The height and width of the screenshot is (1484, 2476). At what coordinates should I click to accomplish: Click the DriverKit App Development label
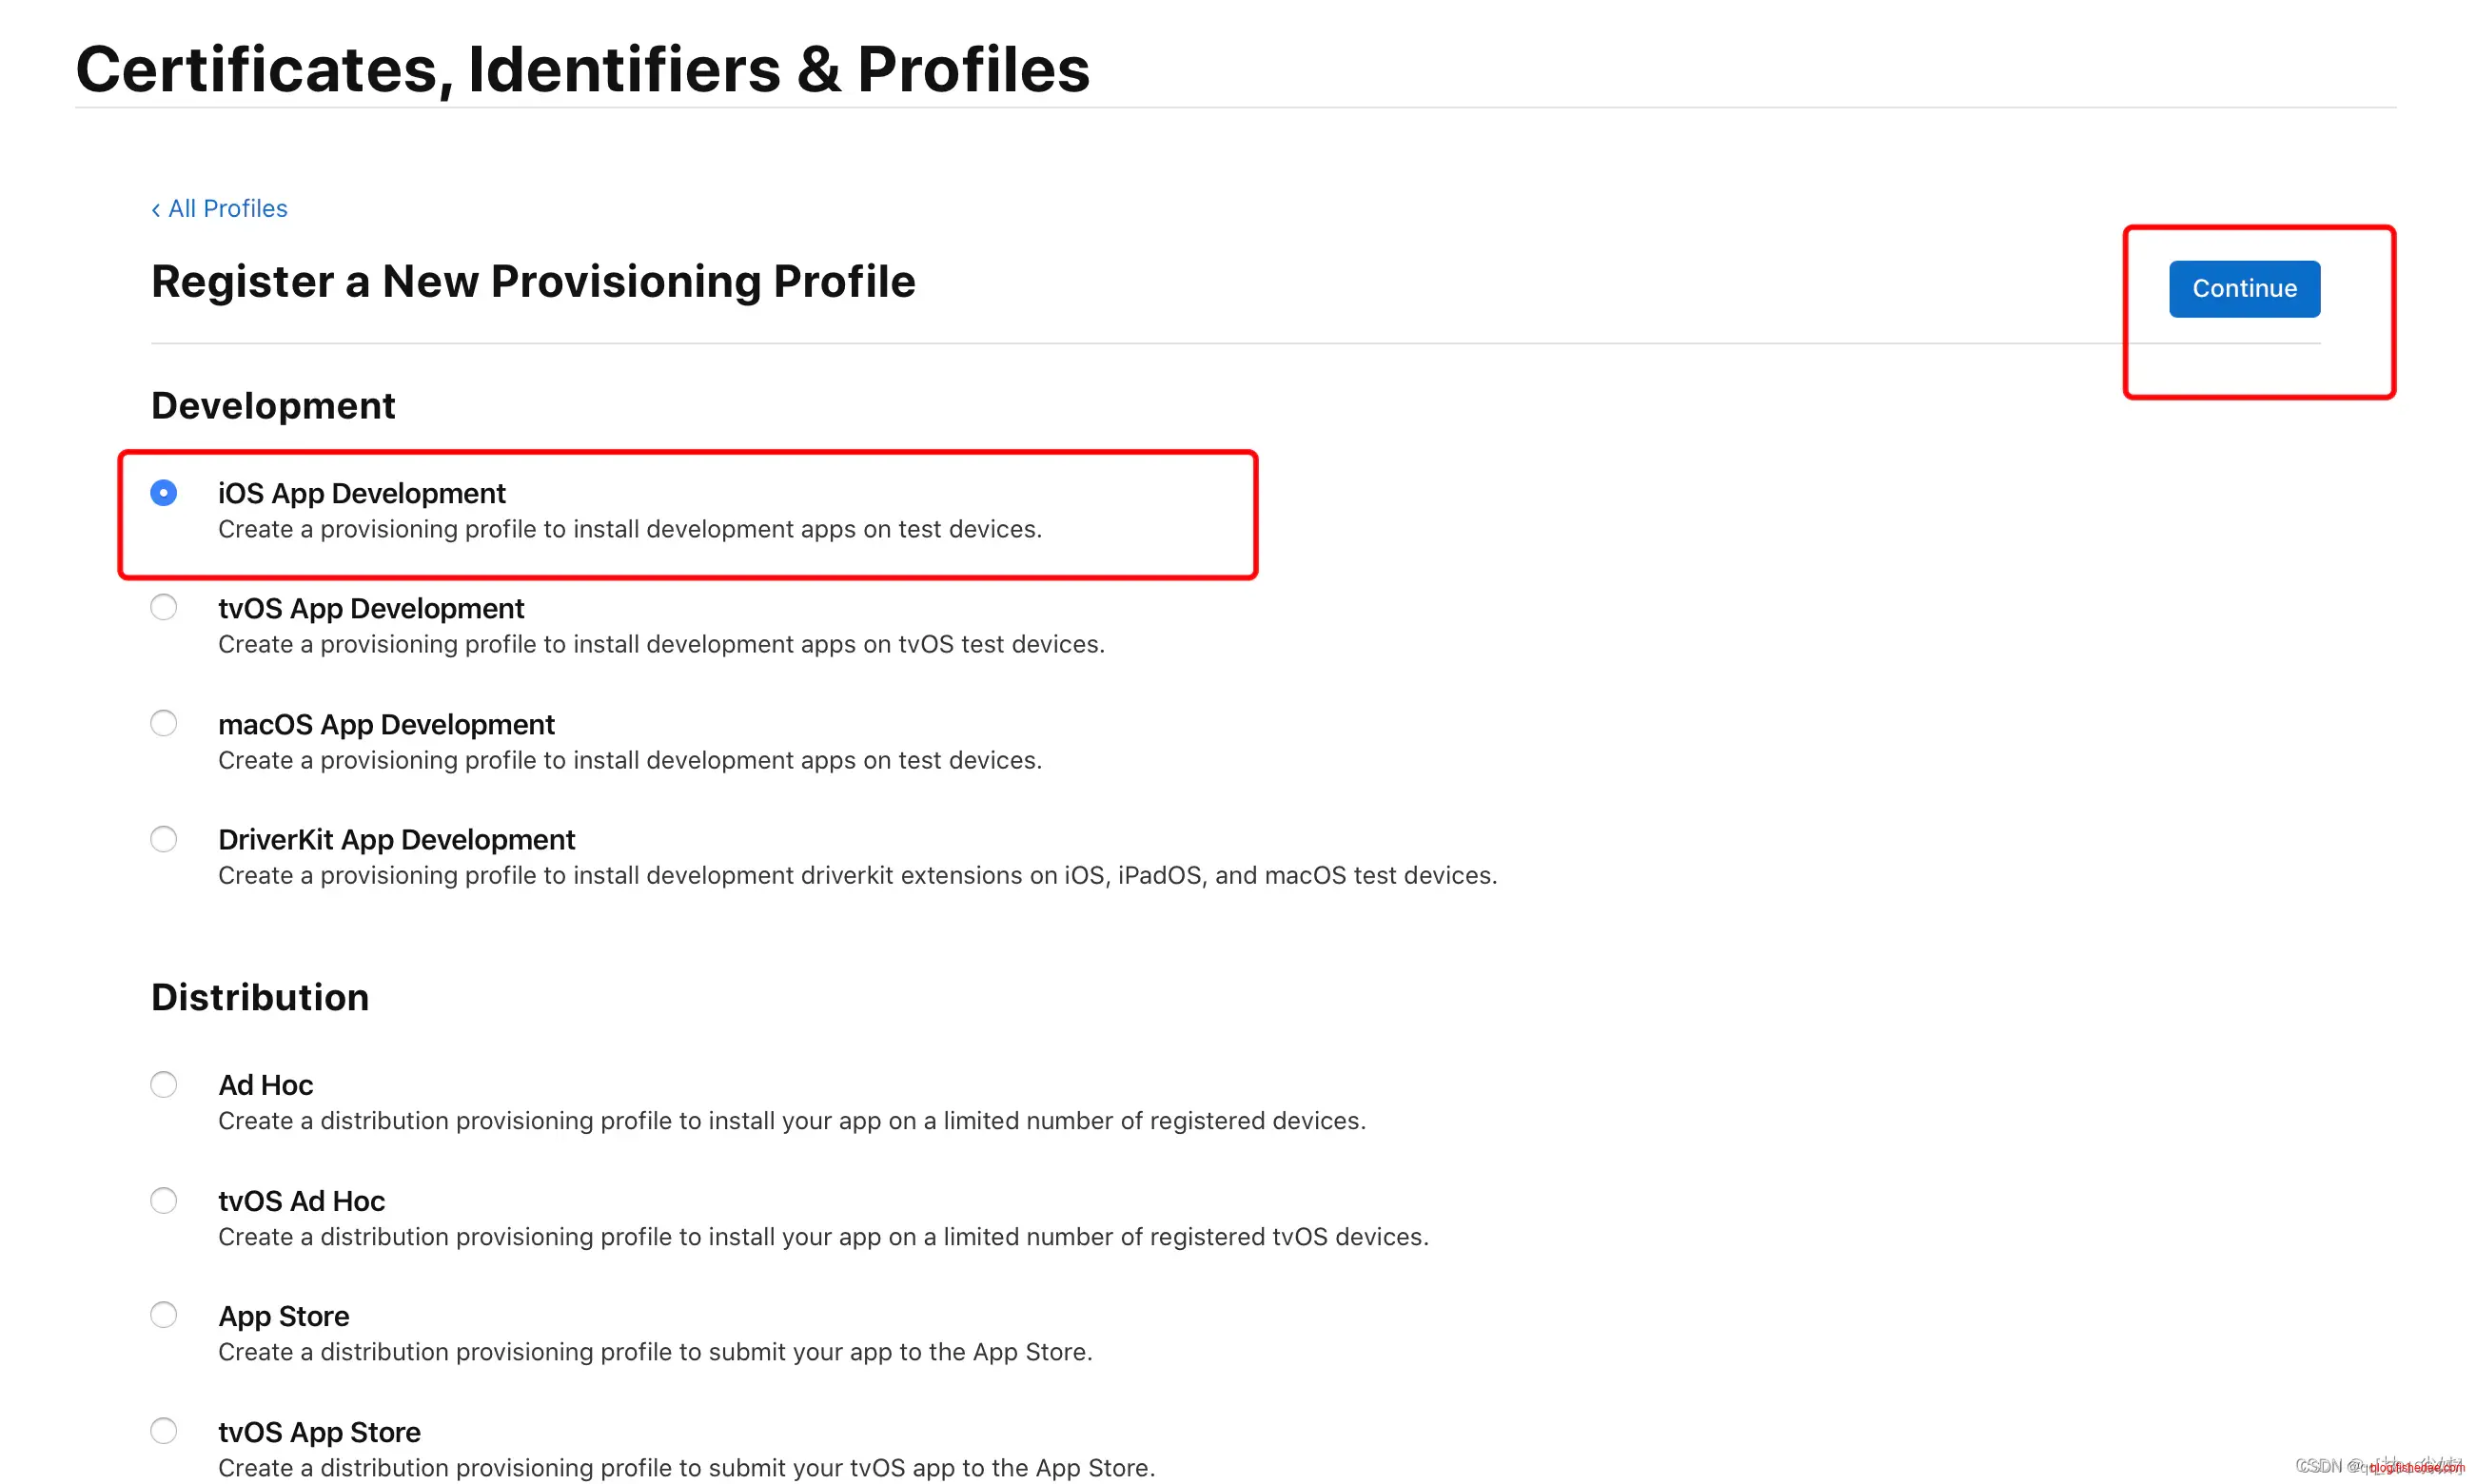tap(396, 840)
